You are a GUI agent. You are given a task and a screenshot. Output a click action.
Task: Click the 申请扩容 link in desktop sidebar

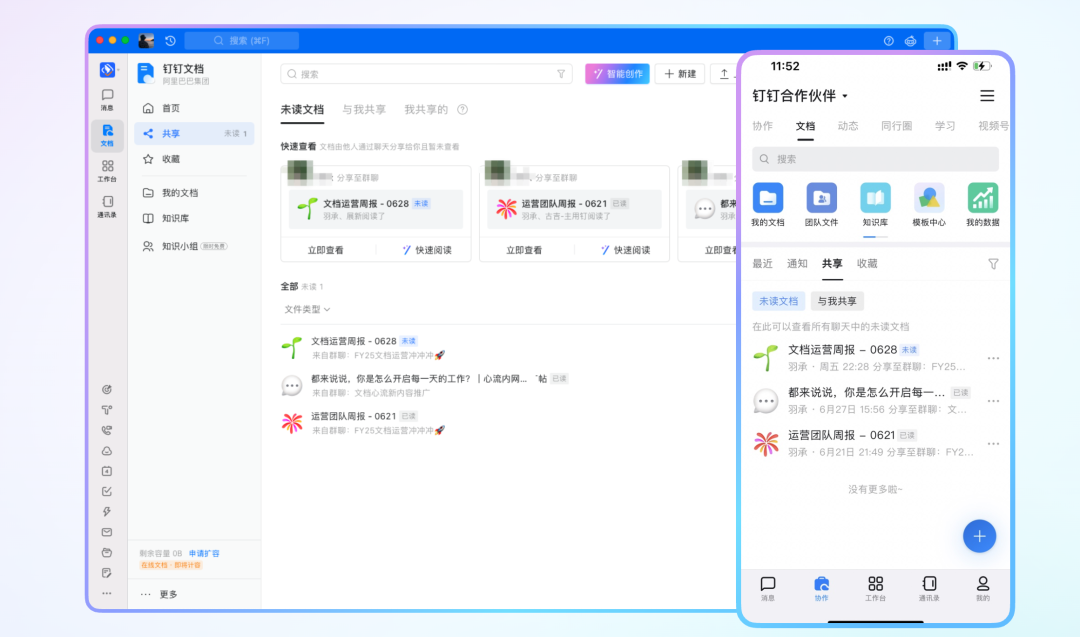204,553
